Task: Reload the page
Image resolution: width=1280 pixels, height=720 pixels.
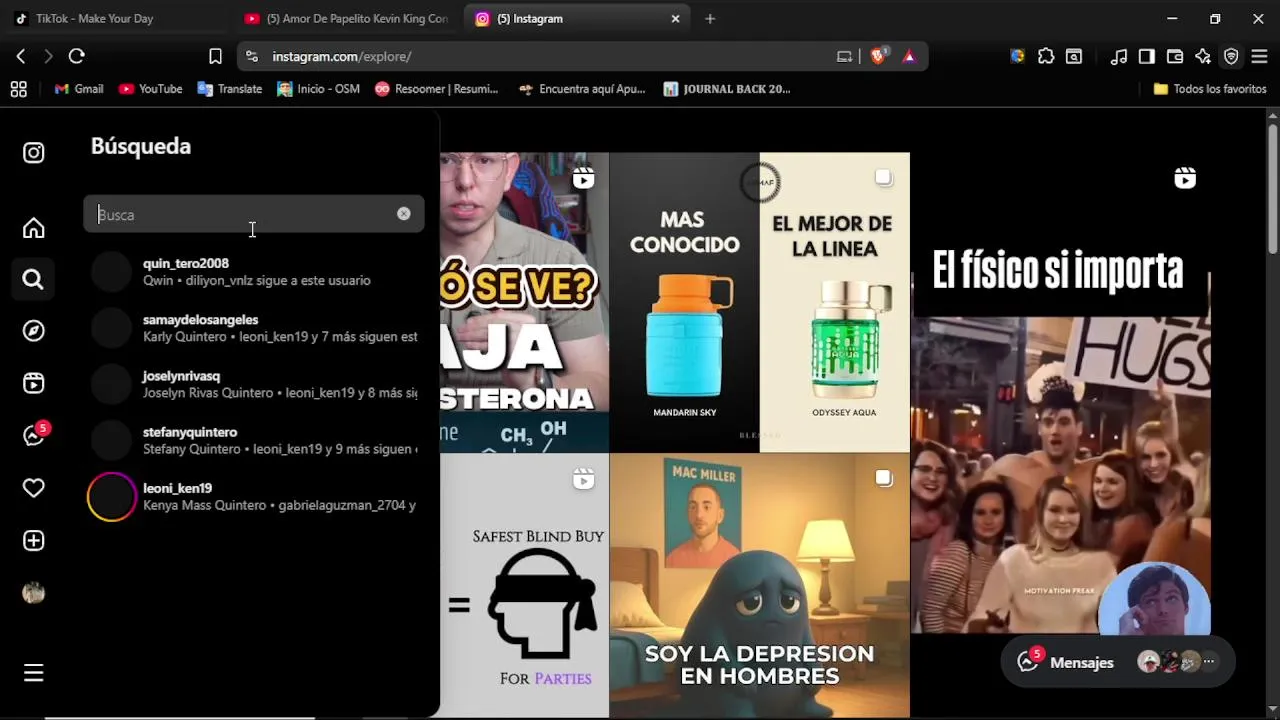Action: point(77,56)
